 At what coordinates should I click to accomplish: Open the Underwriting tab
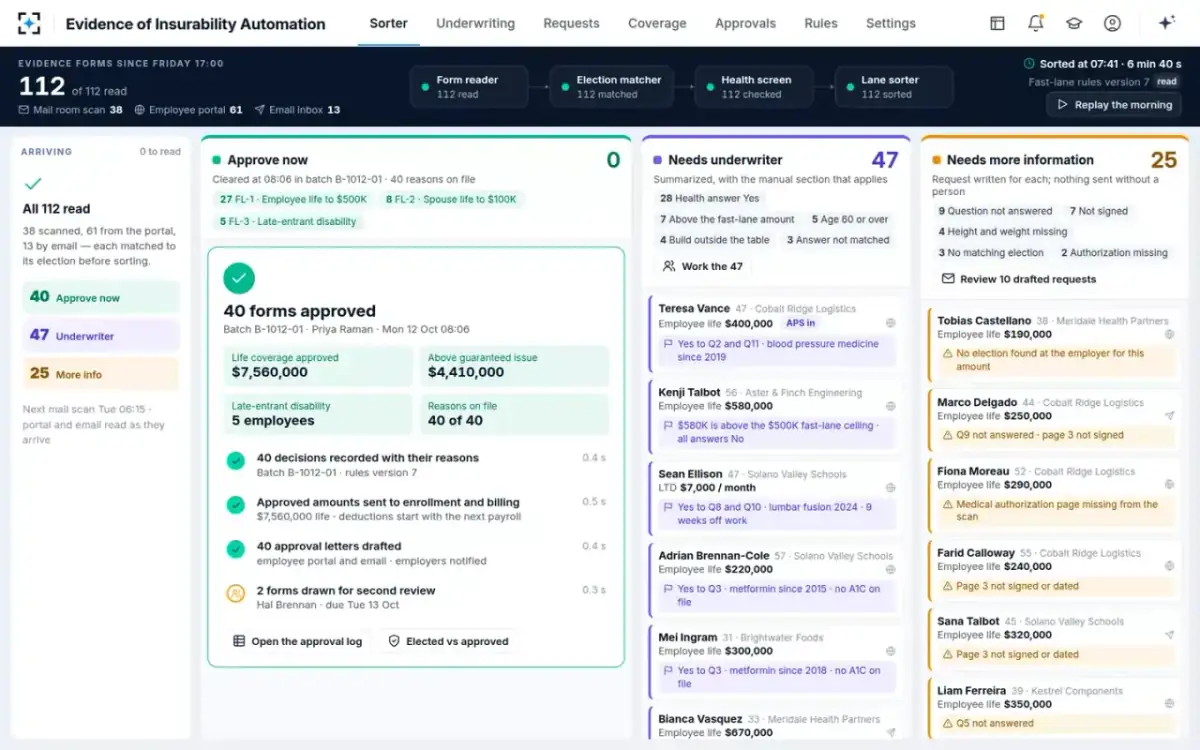[x=475, y=23]
